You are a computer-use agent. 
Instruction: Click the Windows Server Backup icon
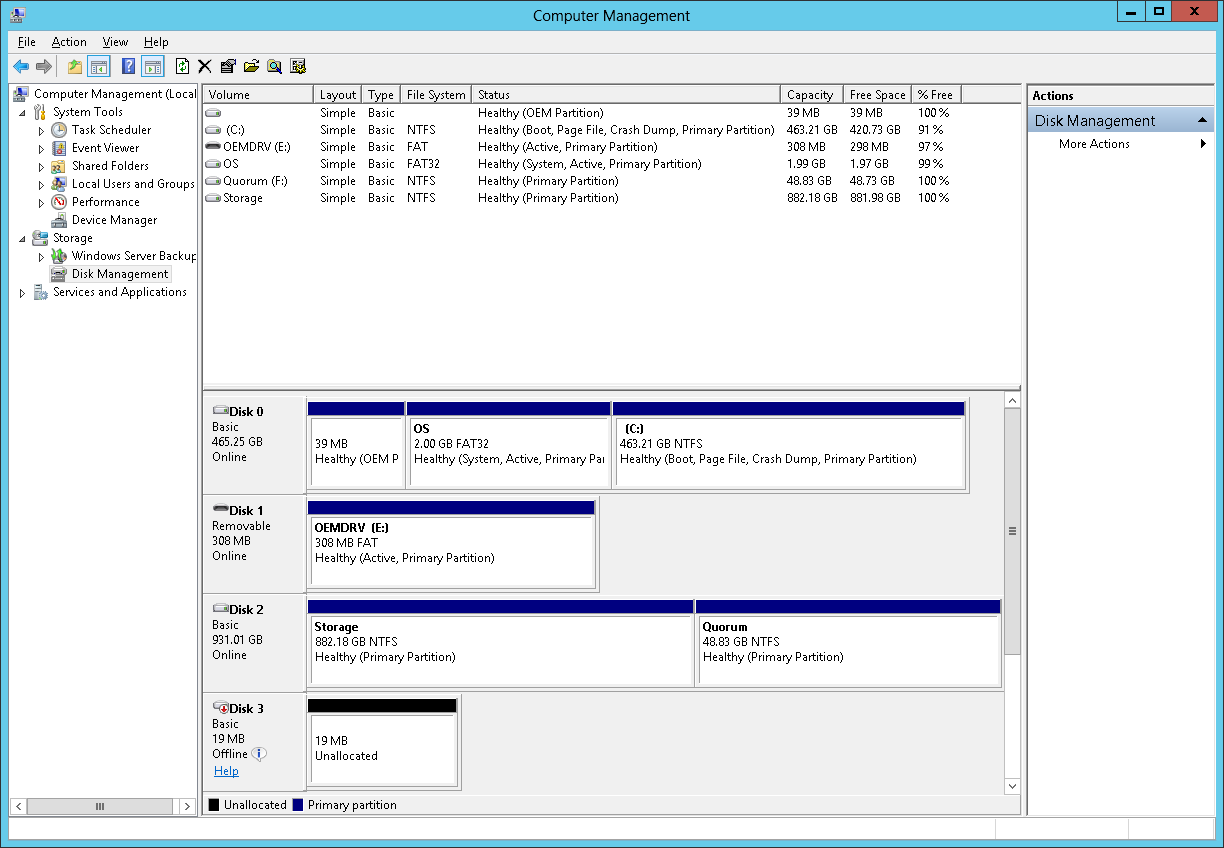tap(59, 256)
